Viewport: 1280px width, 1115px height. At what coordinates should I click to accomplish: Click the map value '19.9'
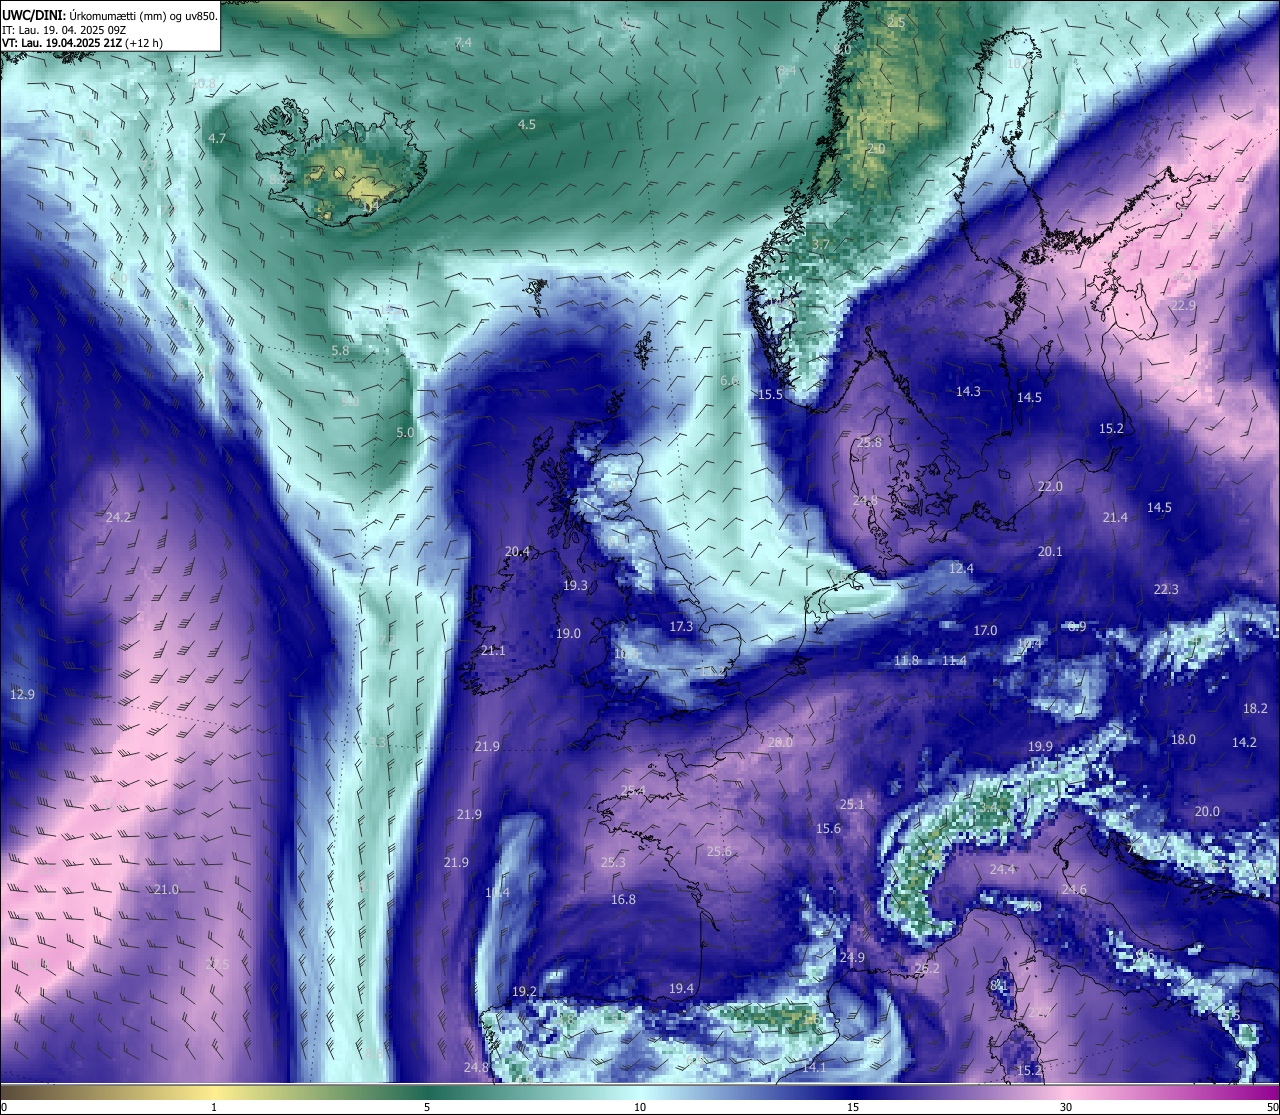point(1040,746)
